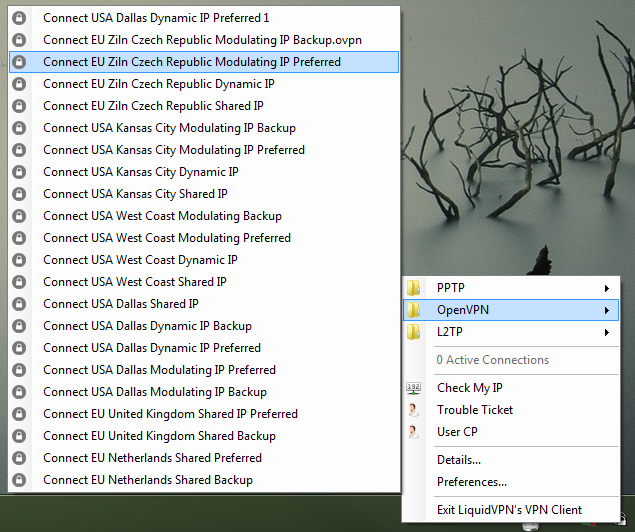Click the OpenVPN folder icon
635x532 pixels.
pyautogui.click(x=413, y=310)
